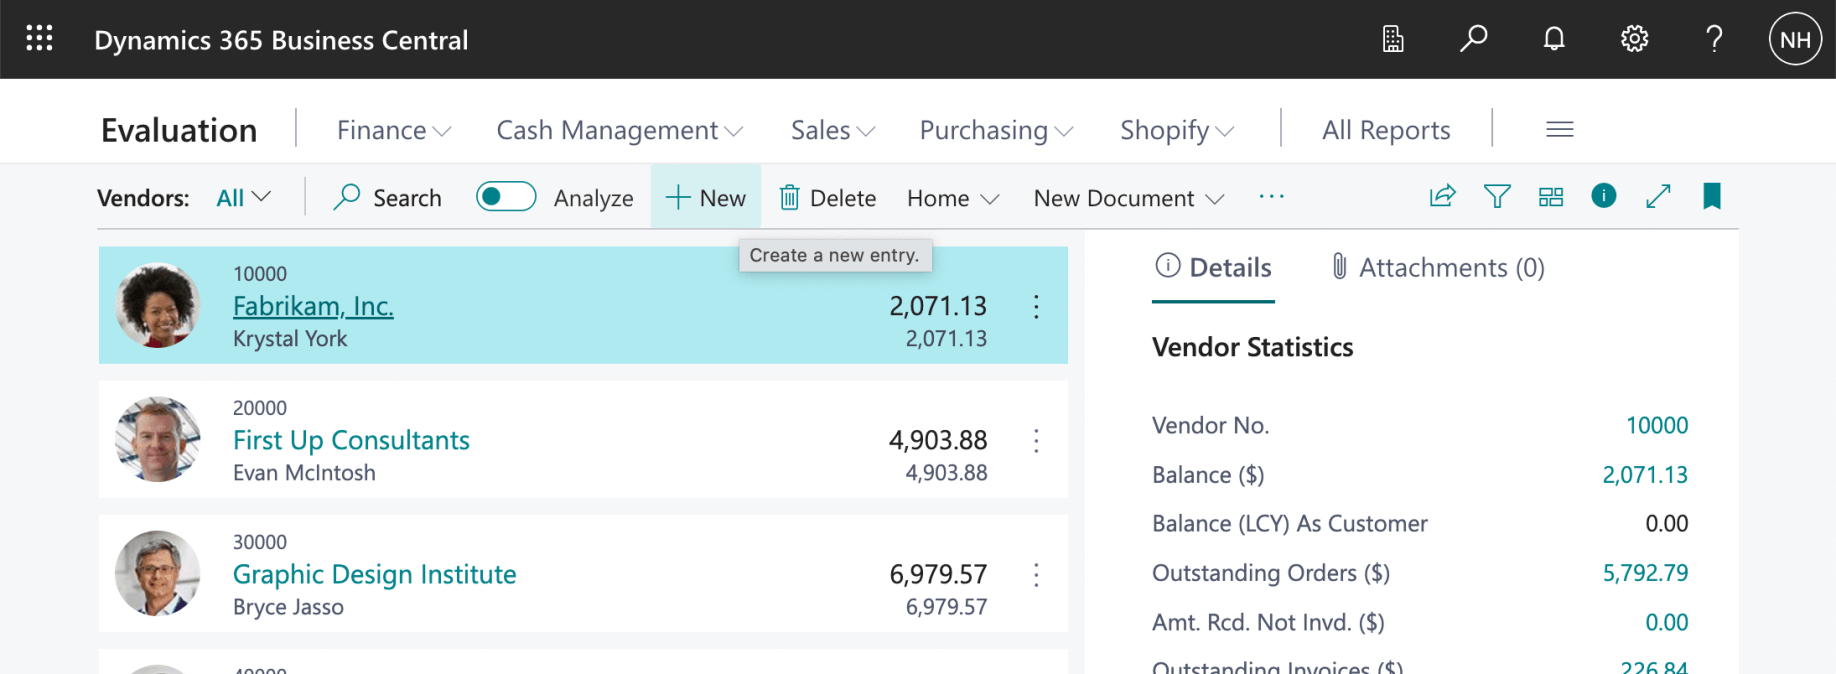
Task: Expand the Finance menu
Action: point(393,130)
